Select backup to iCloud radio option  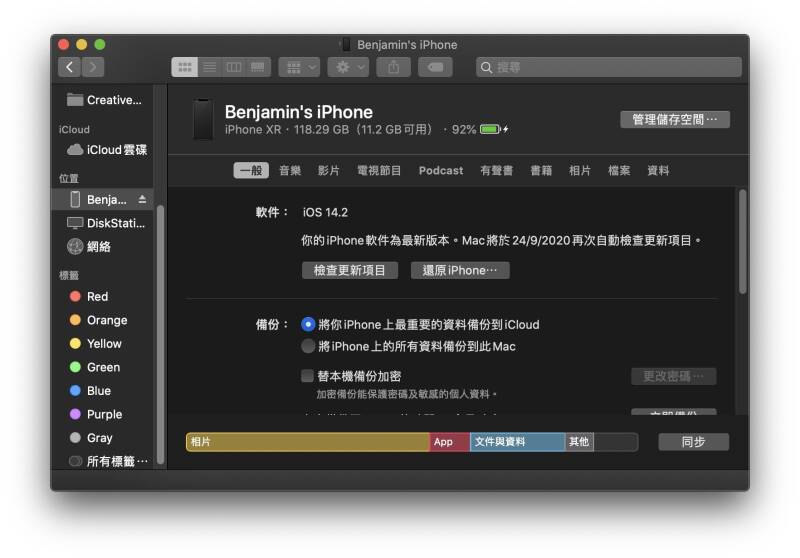pyautogui.click(x=308, y=324)
